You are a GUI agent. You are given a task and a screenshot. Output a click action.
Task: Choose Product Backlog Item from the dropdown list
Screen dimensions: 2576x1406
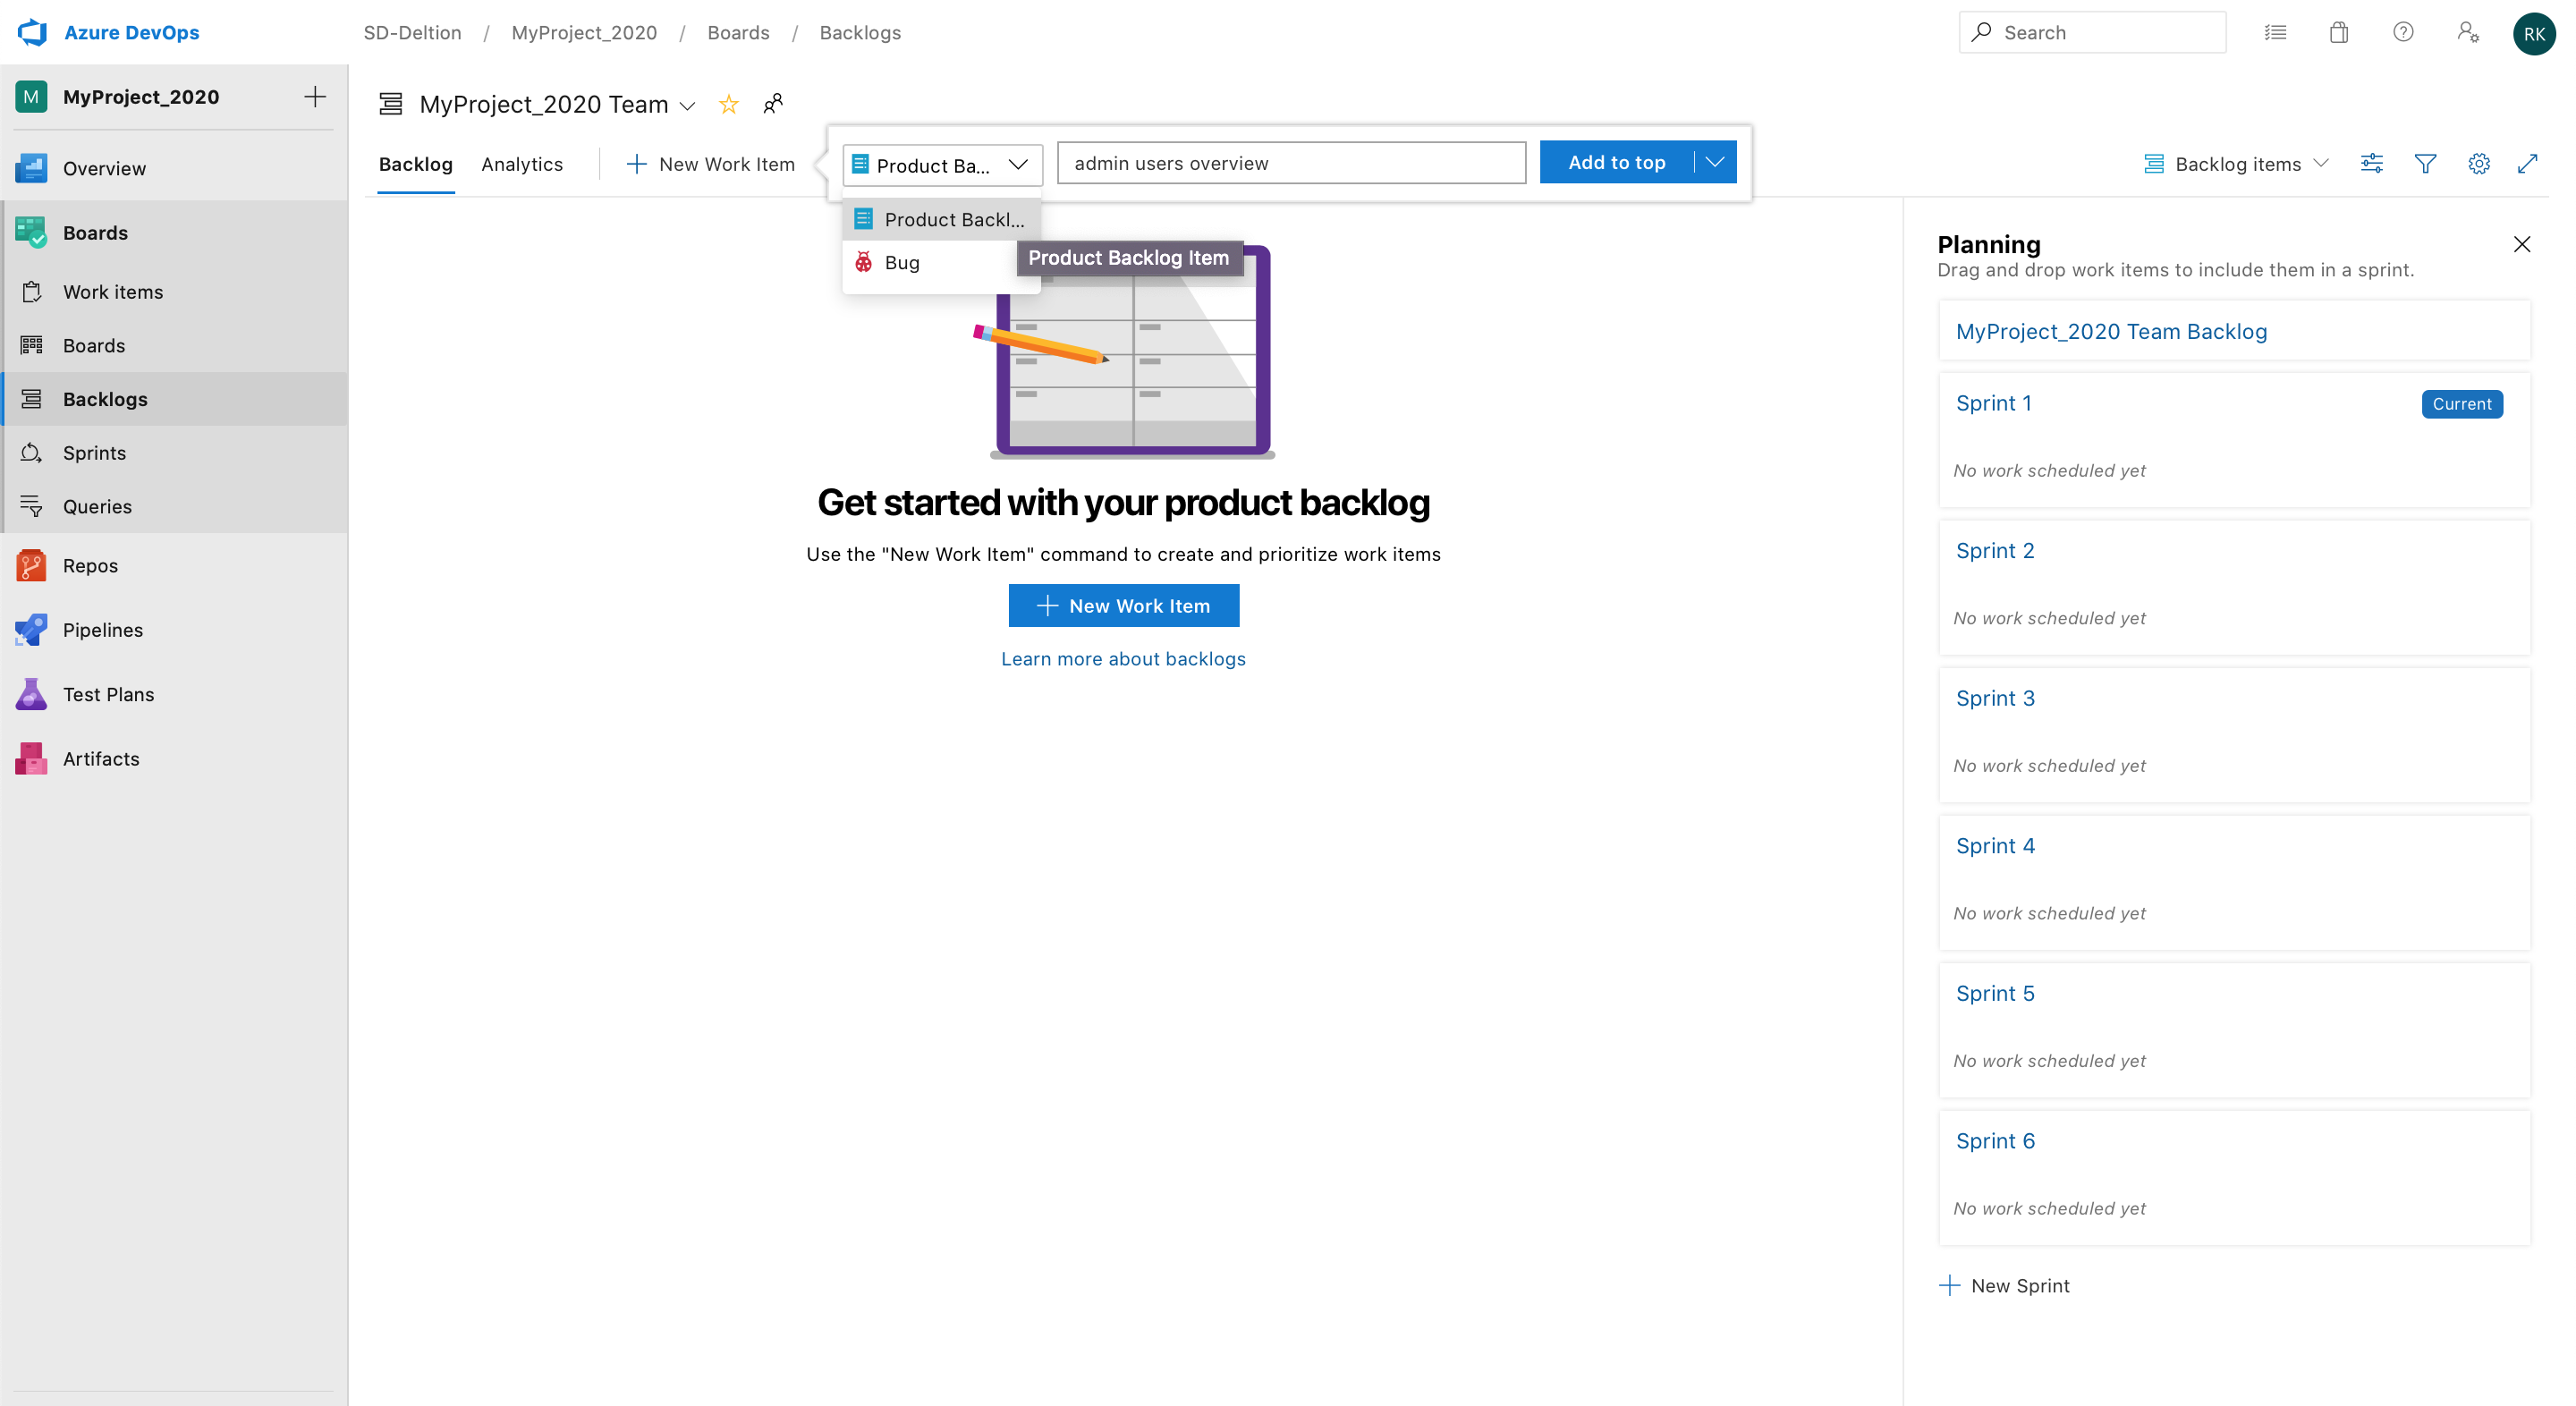click(941, 219)
